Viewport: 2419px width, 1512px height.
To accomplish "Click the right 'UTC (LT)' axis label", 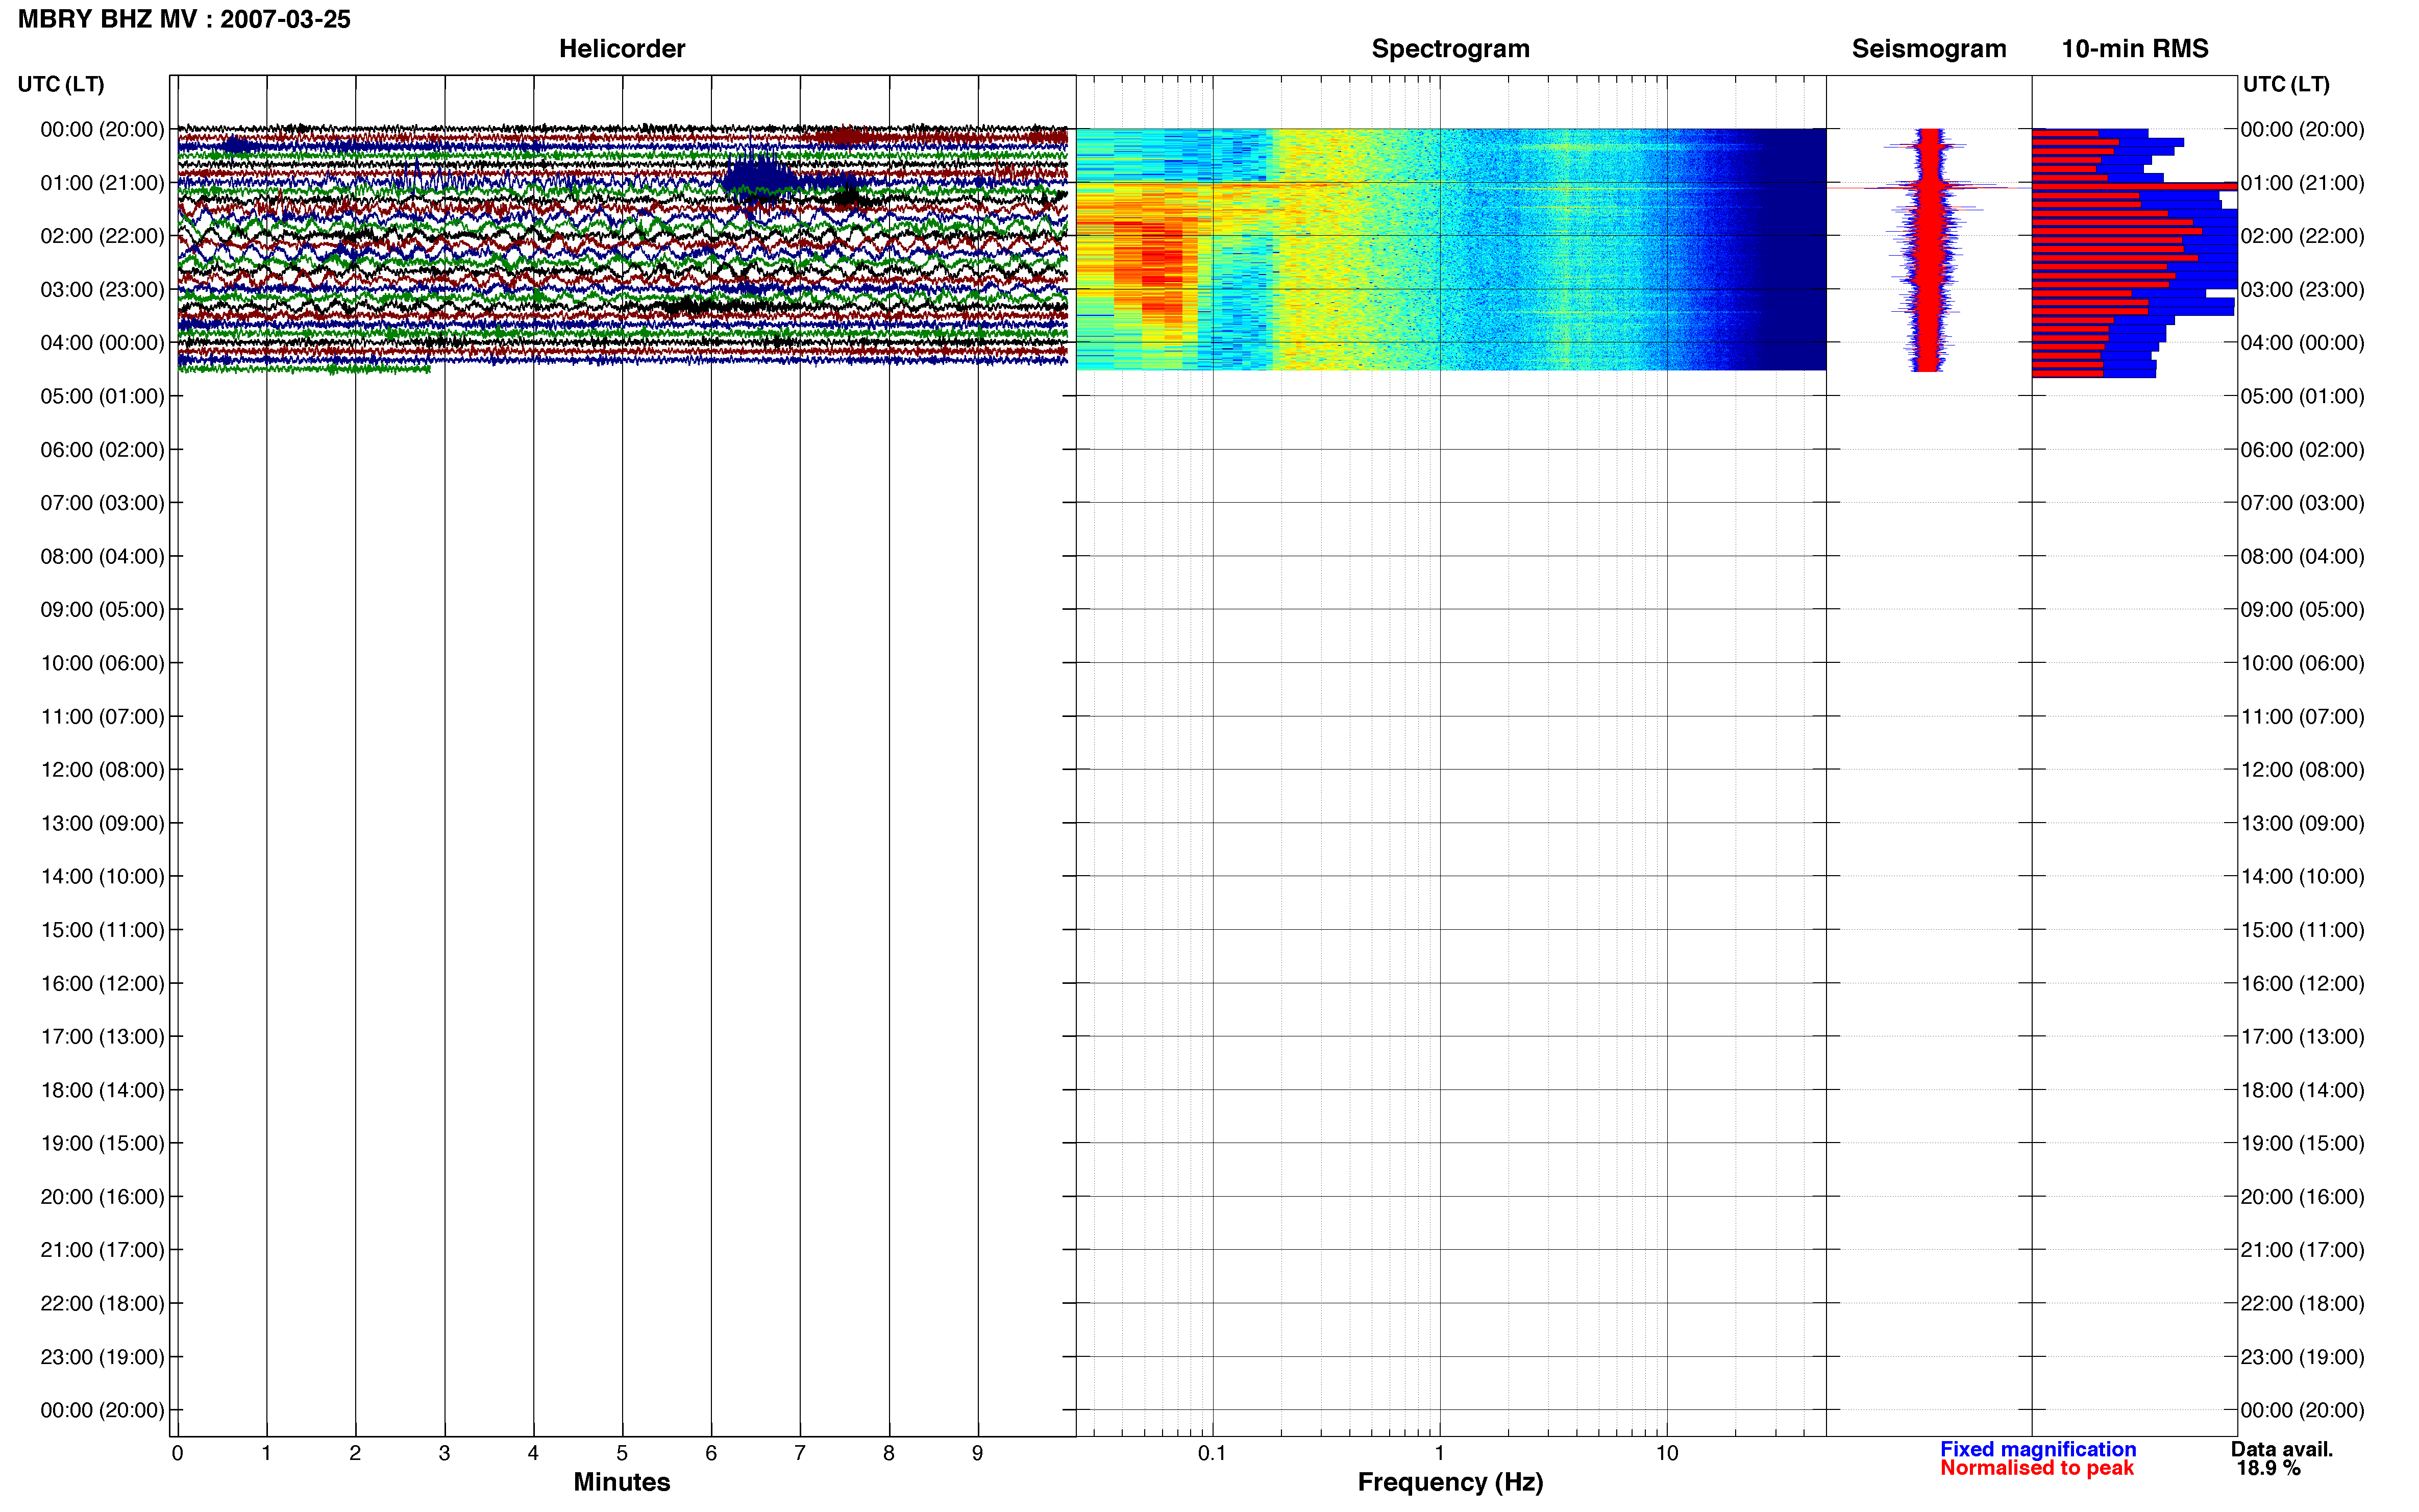I will pyautogui.click(x=2286, y=84).
